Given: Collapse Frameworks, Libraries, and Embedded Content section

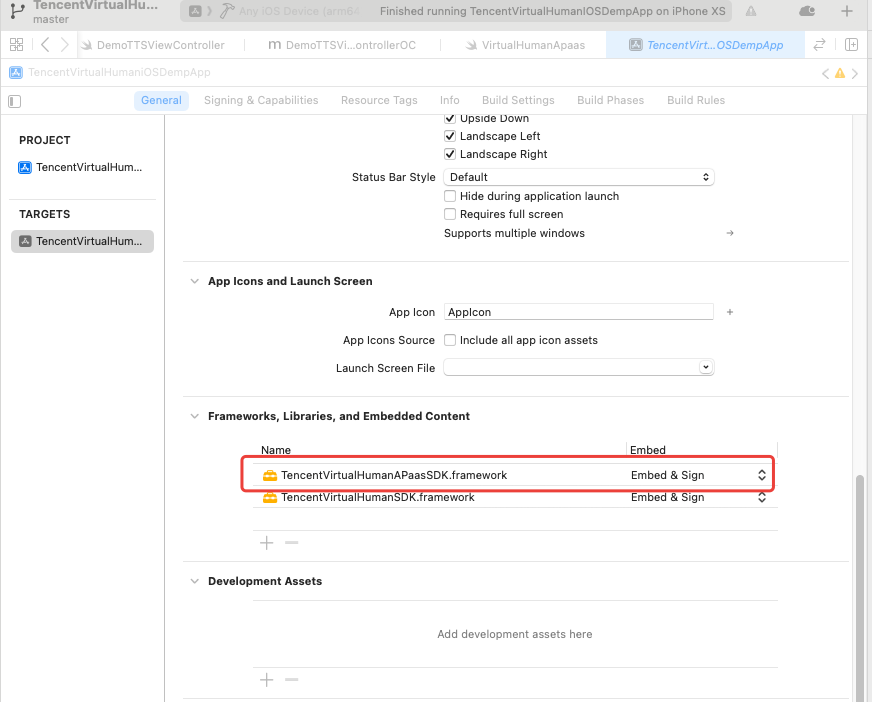Looking at the screenshot, I should click(195, 416).
